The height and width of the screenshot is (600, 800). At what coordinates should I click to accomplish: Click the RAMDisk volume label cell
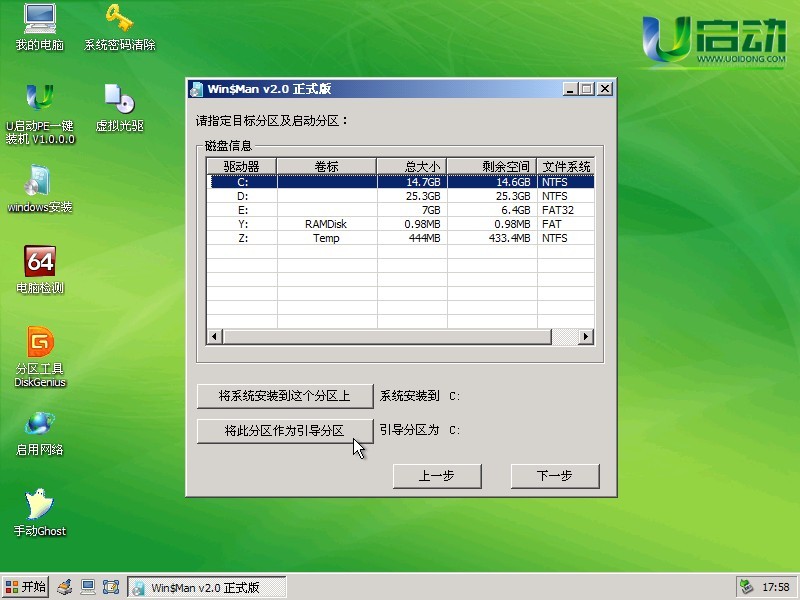pos(326,224)
